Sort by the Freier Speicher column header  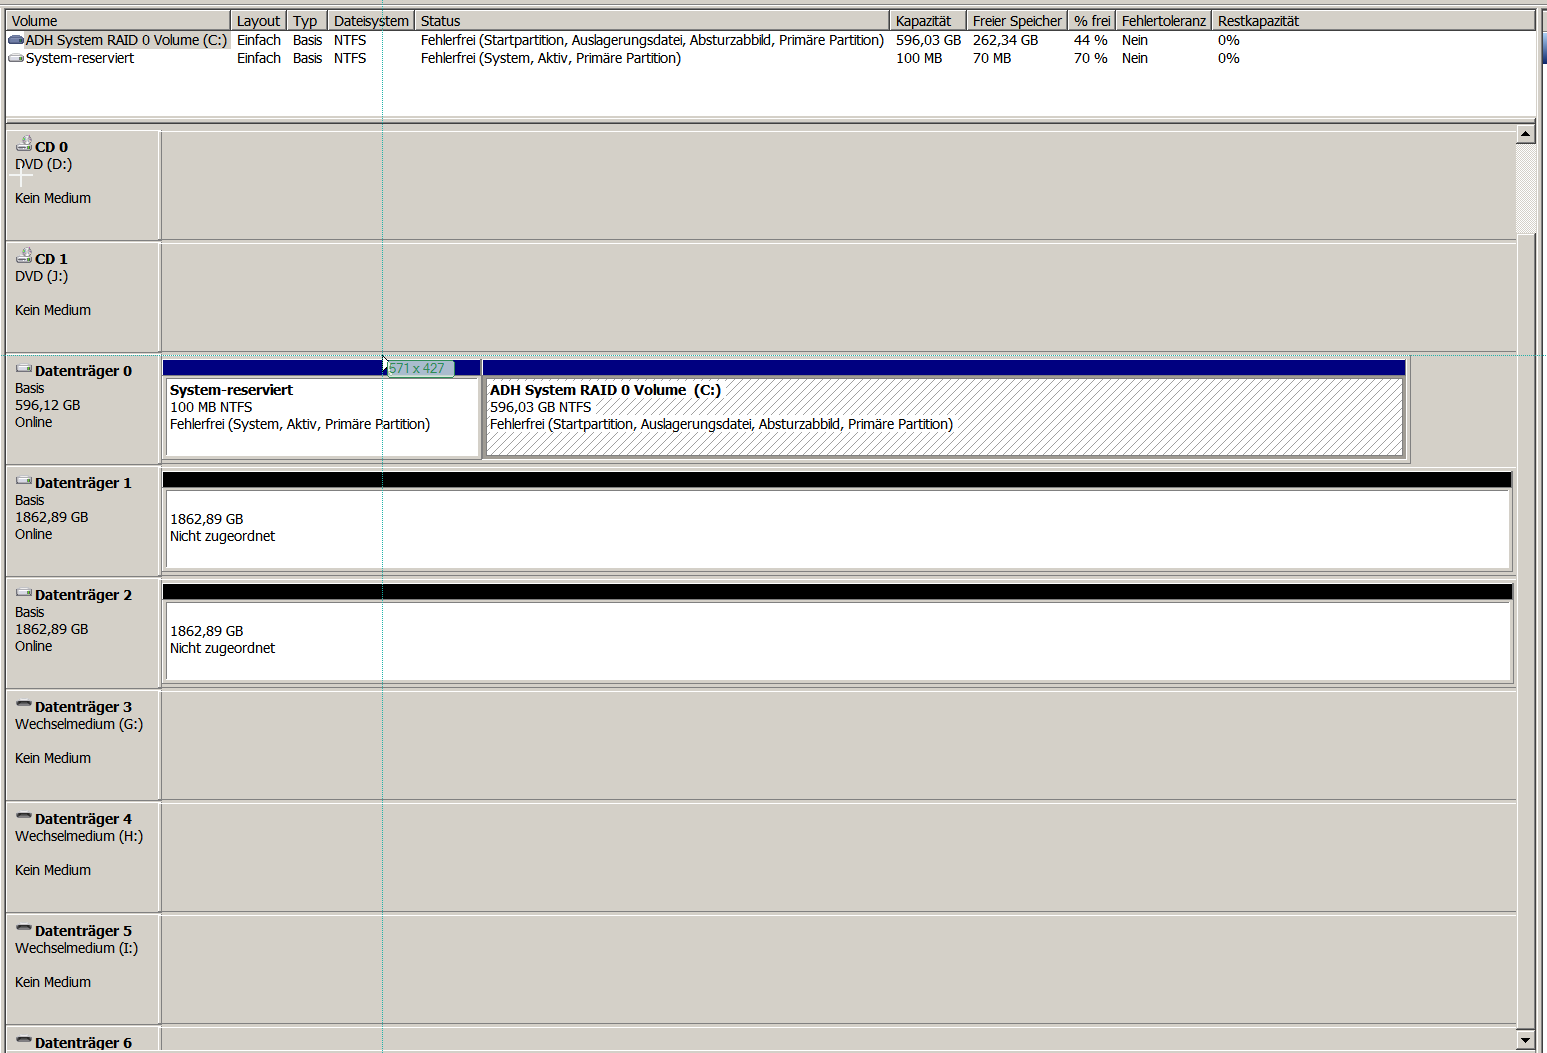coord(1017,20)
